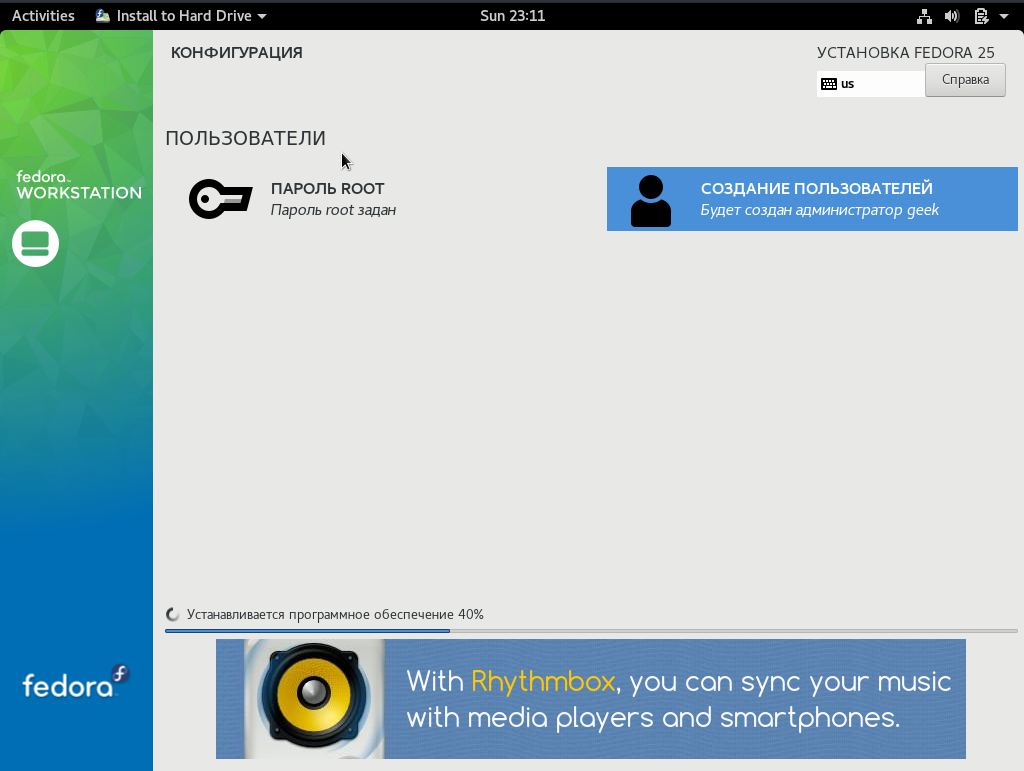This screenshot has width=1024, height=771.
Task: Open the Install to Hard Drive dropdown arrow
Action: pyautogui.click(x=262, y=16)
